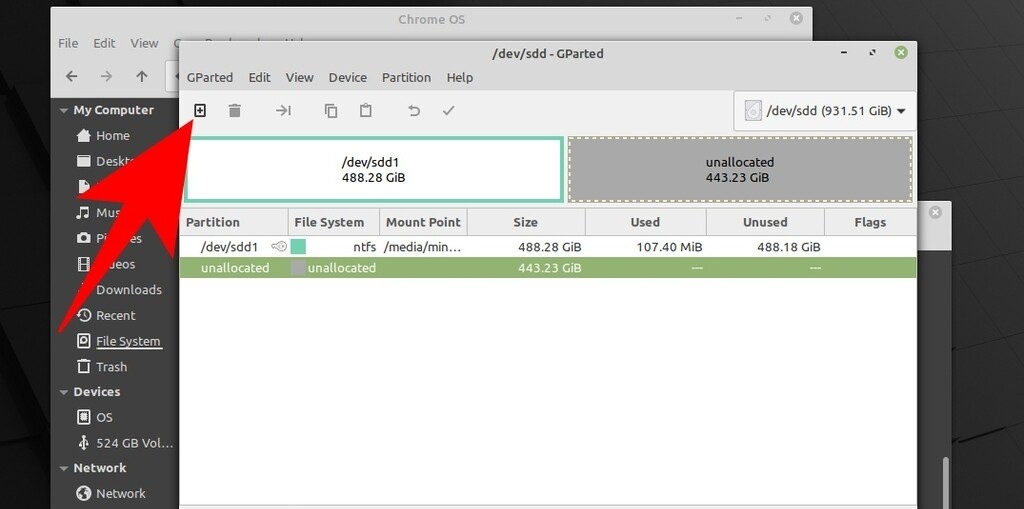Click the Music note icon in sidebar

pos(83,212)
